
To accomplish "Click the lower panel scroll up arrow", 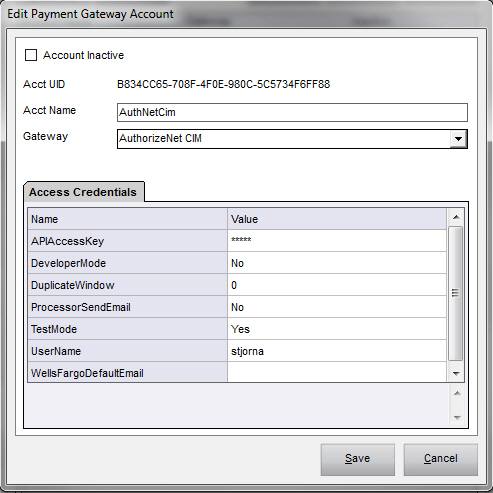I will (x=457, y=393).
